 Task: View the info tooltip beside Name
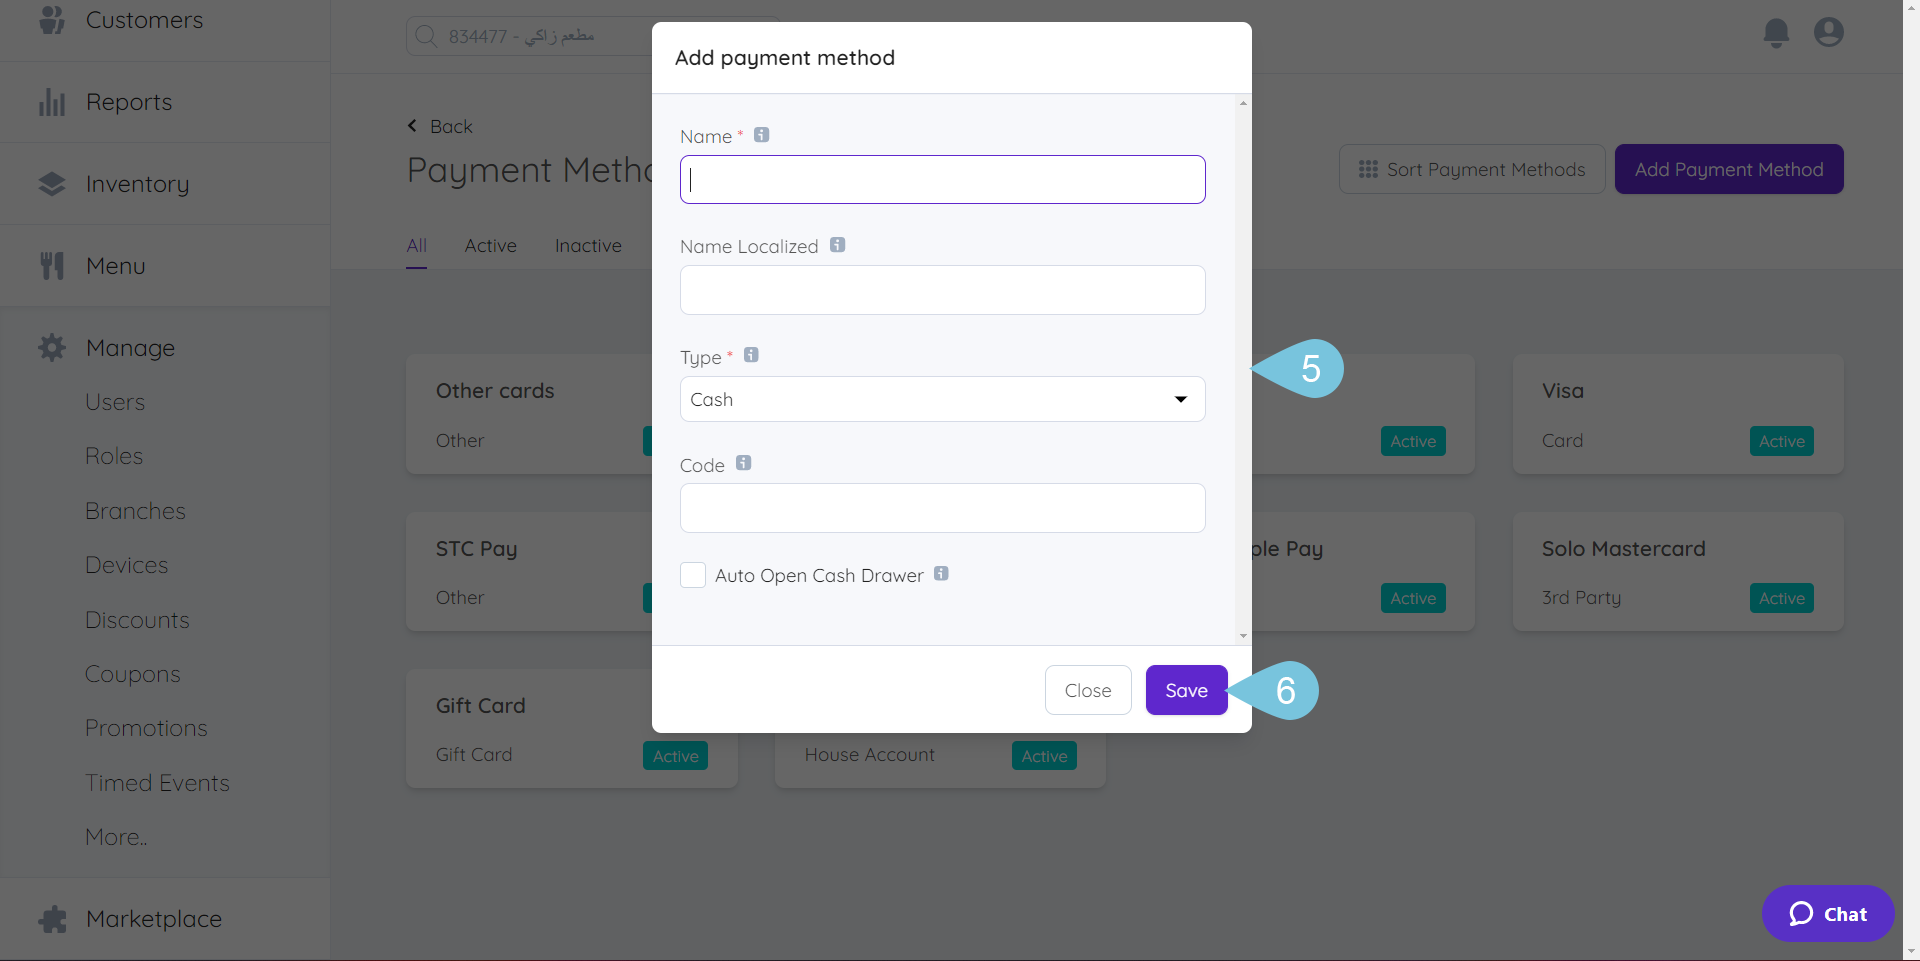tap(761, 134)
